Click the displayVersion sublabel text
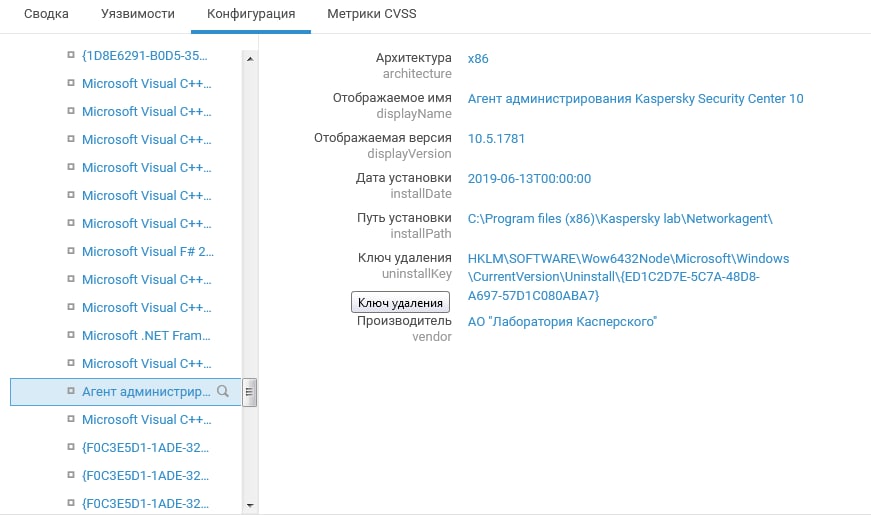The height and width of the screenshot is (515, 871). [x=409, y=153]
